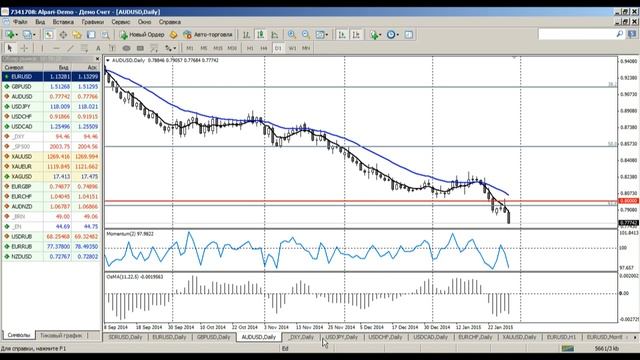Select the vertical line drawing tool

(x=42, y=48)
